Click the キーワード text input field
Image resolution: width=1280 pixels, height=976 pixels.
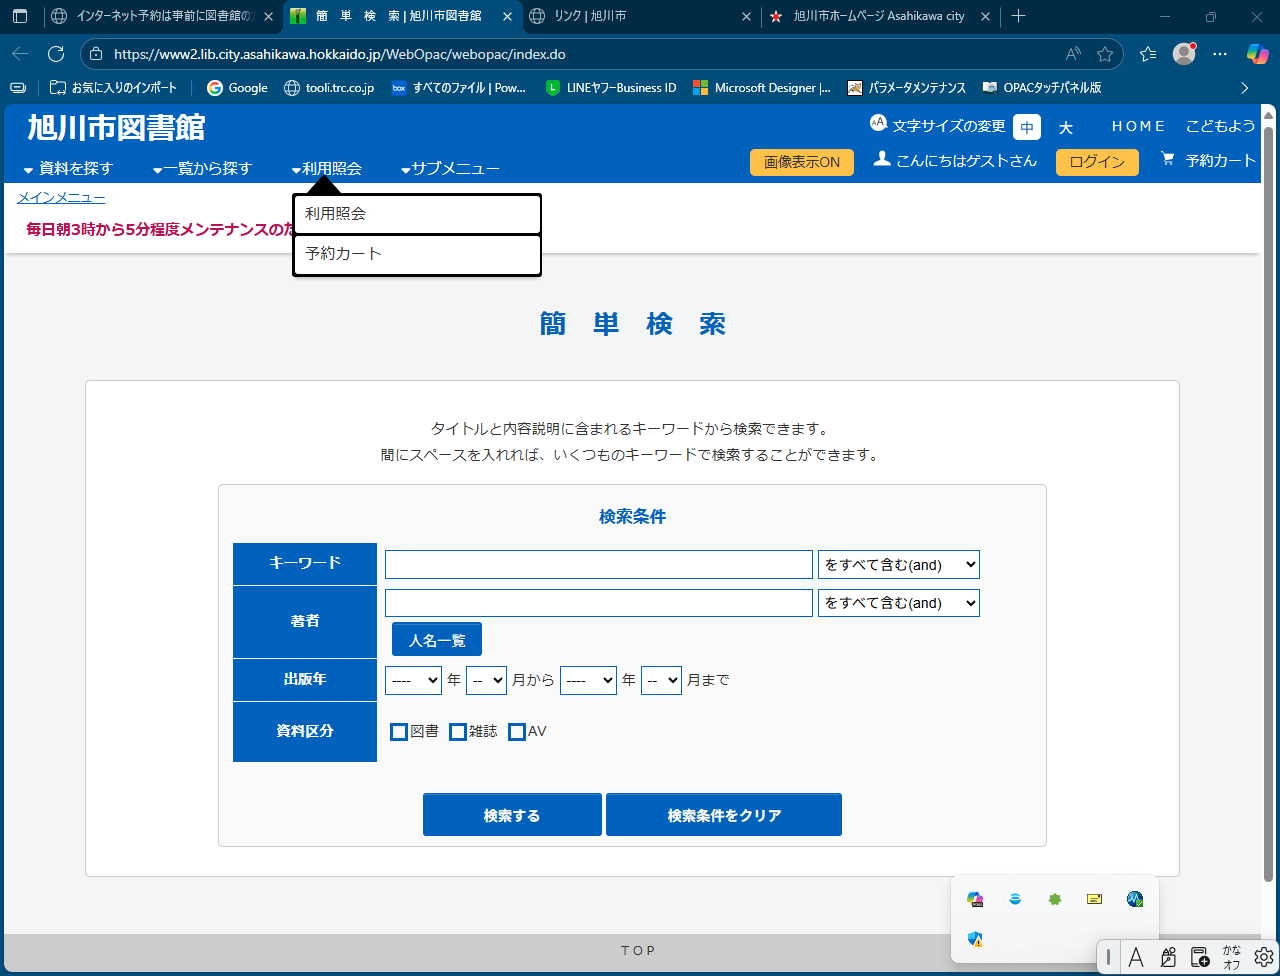point(598,565)
